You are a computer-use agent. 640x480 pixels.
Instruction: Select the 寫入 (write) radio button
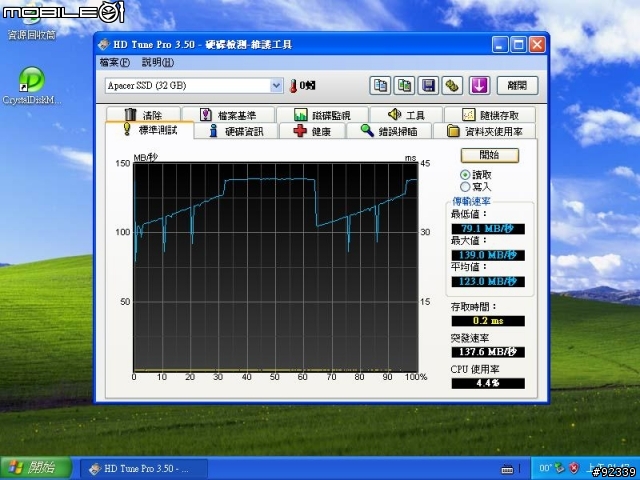[x=465, y=187]
